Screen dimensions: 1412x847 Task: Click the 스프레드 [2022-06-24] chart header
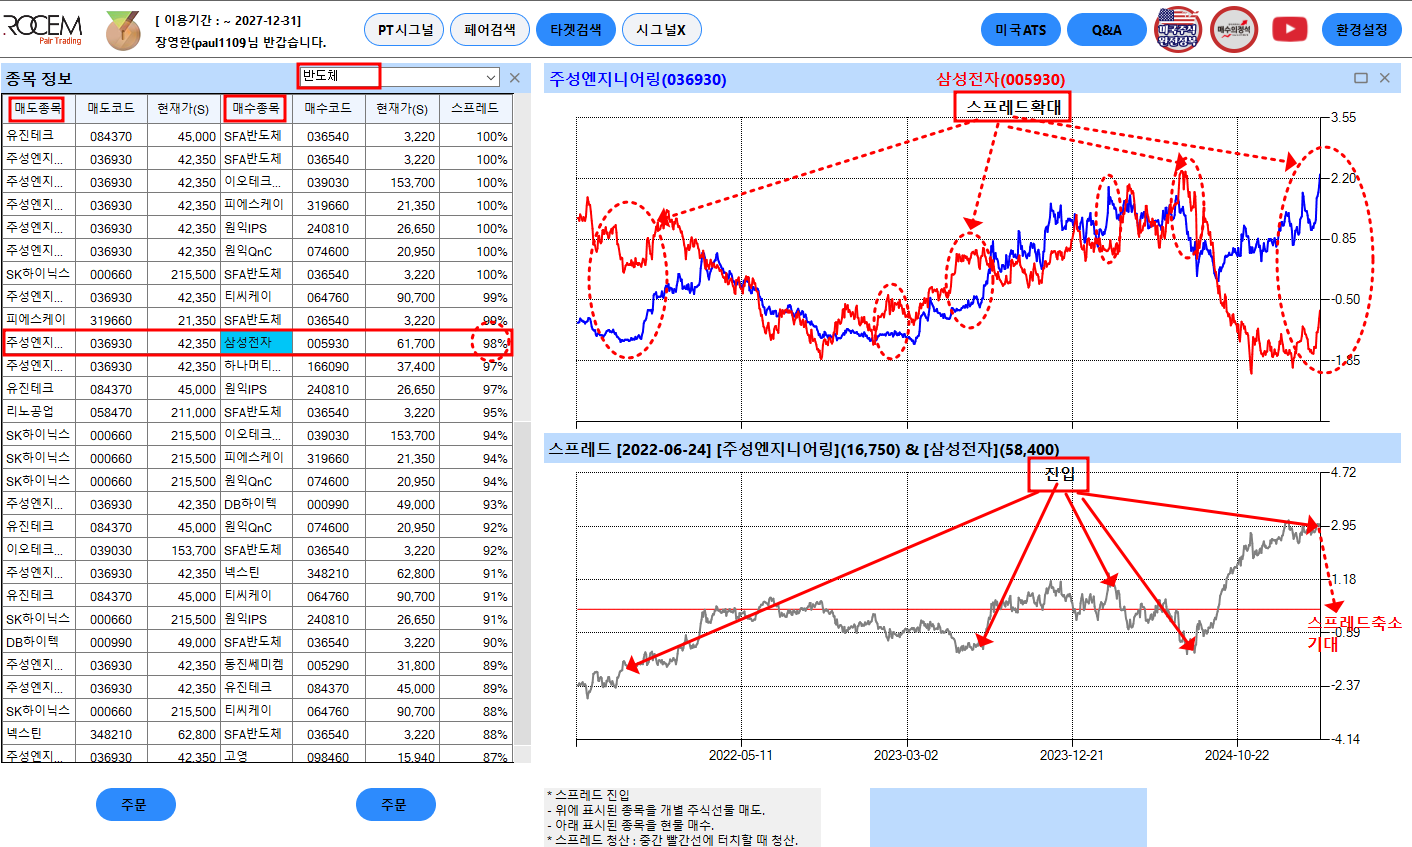pyautogui.click(x=803, y=449)
